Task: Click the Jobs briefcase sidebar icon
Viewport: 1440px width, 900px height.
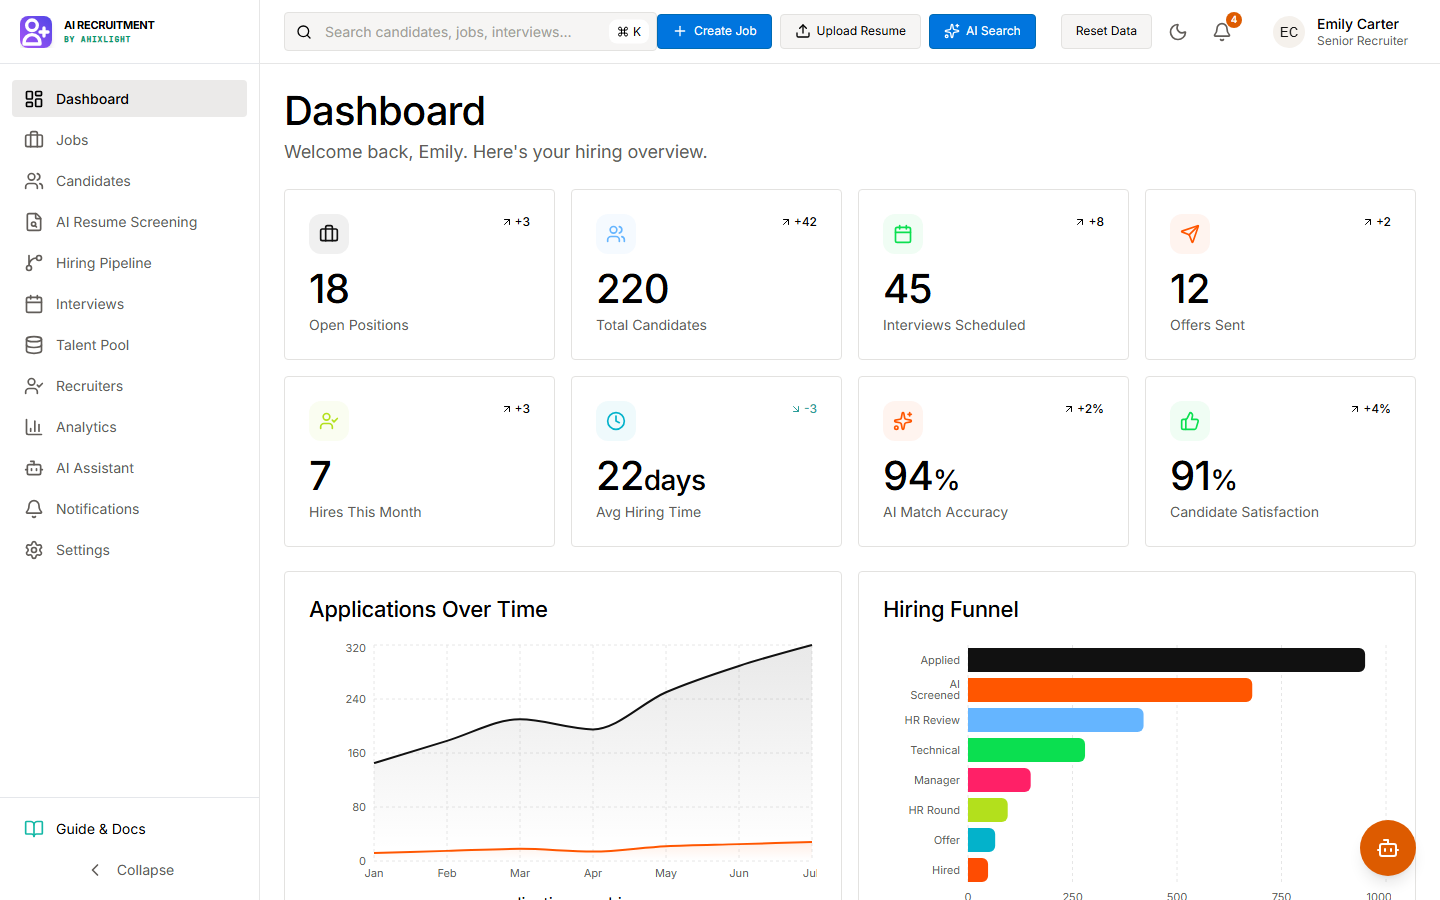Action: [x=34, y=140]
